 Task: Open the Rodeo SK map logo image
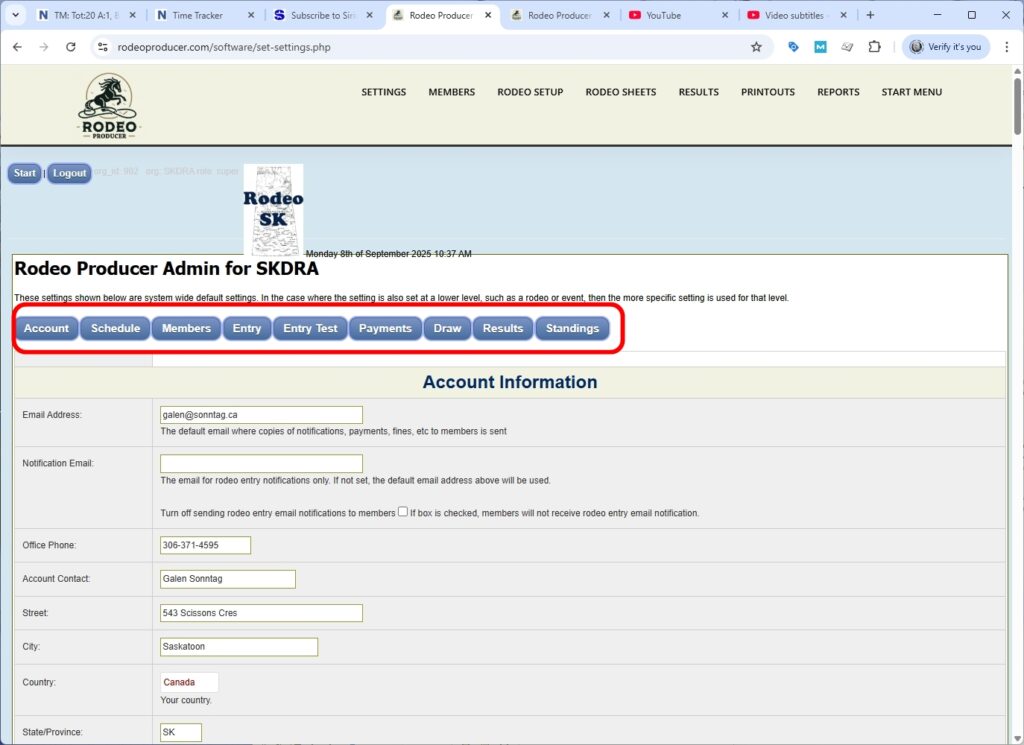273,208
